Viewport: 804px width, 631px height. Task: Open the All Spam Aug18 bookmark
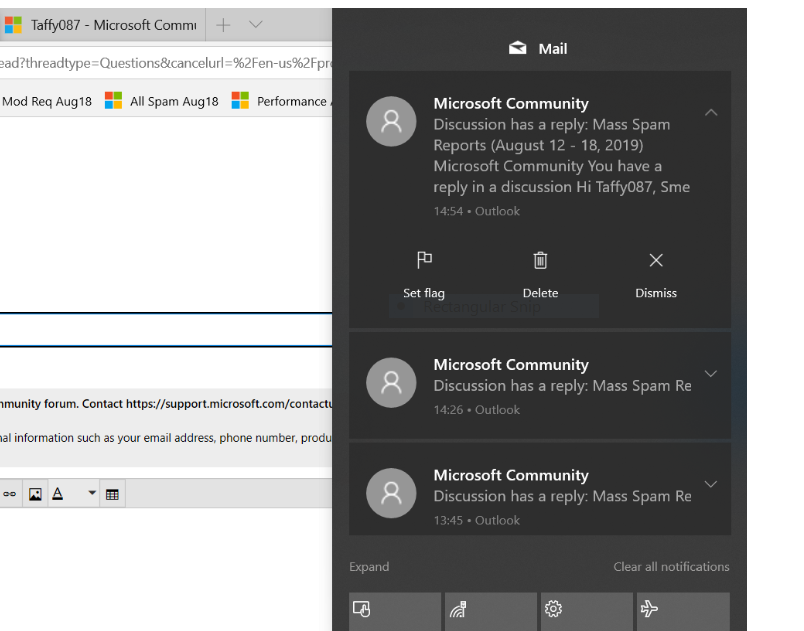click(x=162, y=101)
